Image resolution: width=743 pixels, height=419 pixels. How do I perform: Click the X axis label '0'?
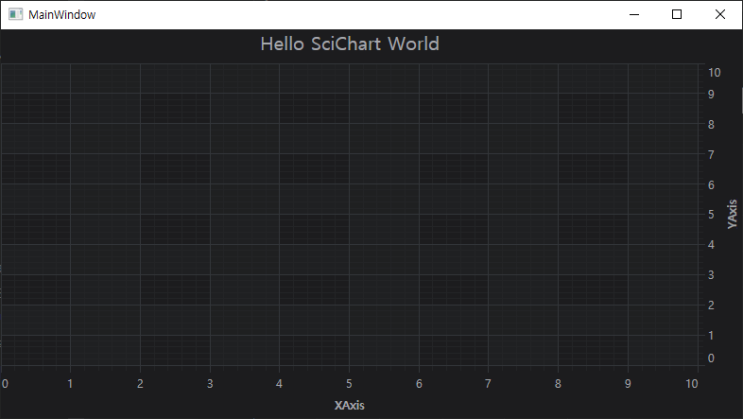pyautogui.click(x=5, y=383)
